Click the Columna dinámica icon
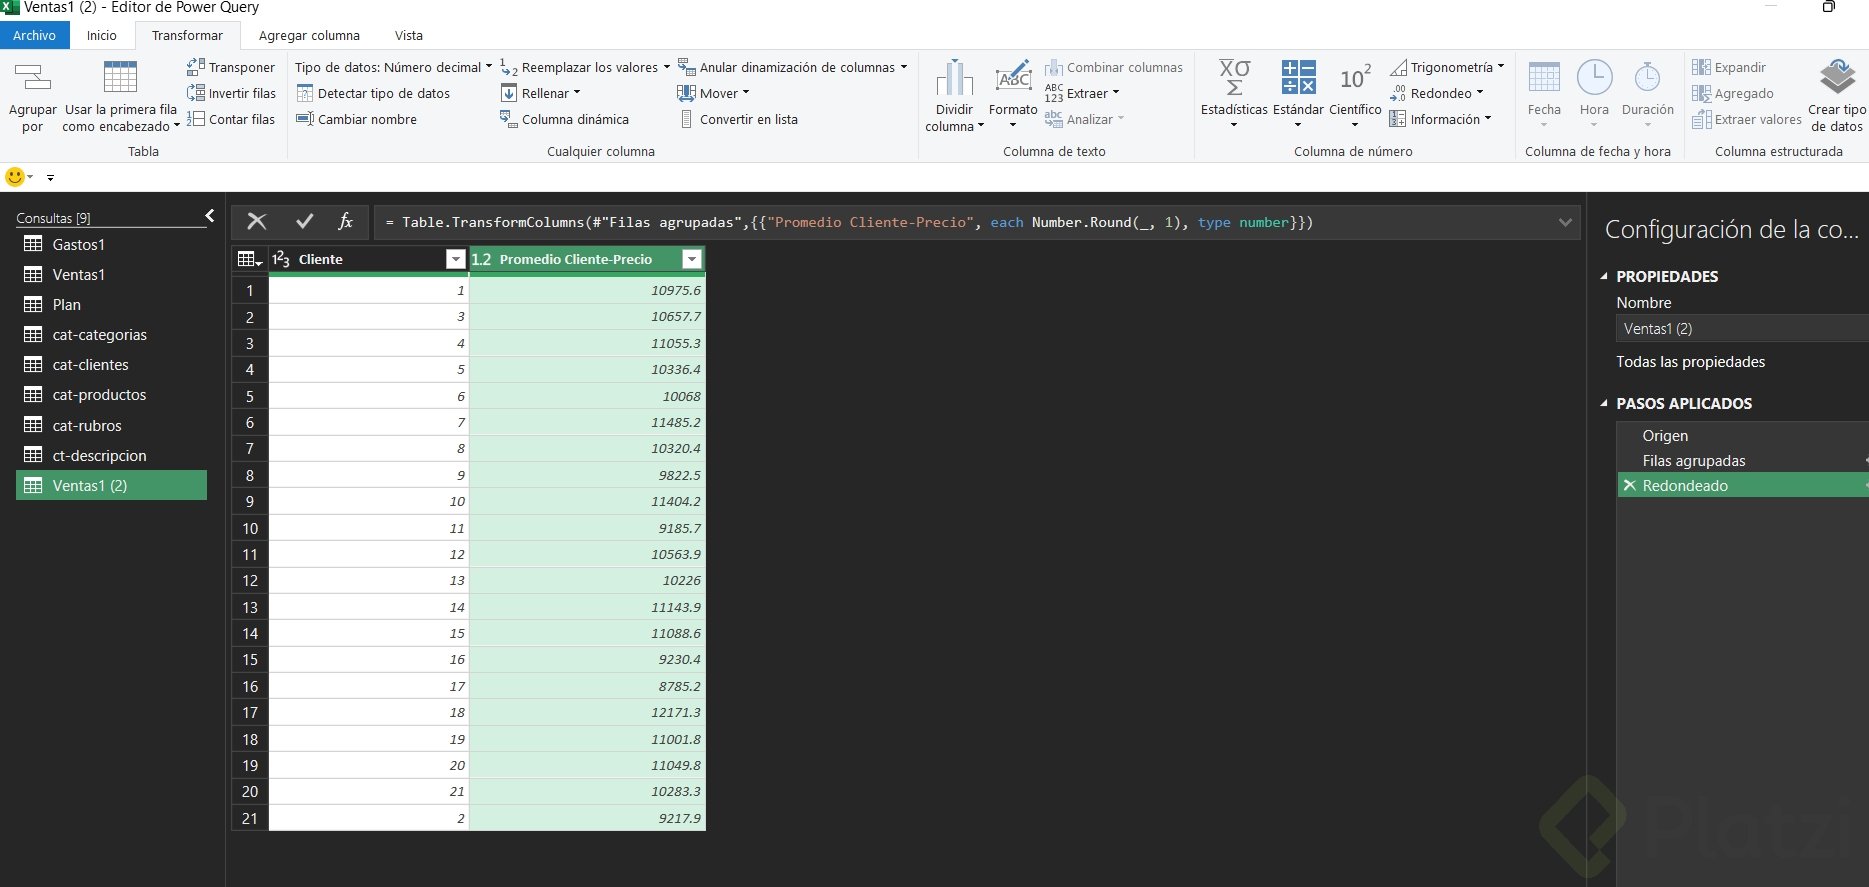Screen dimensions: 1869x887 (x=508, y=119)
